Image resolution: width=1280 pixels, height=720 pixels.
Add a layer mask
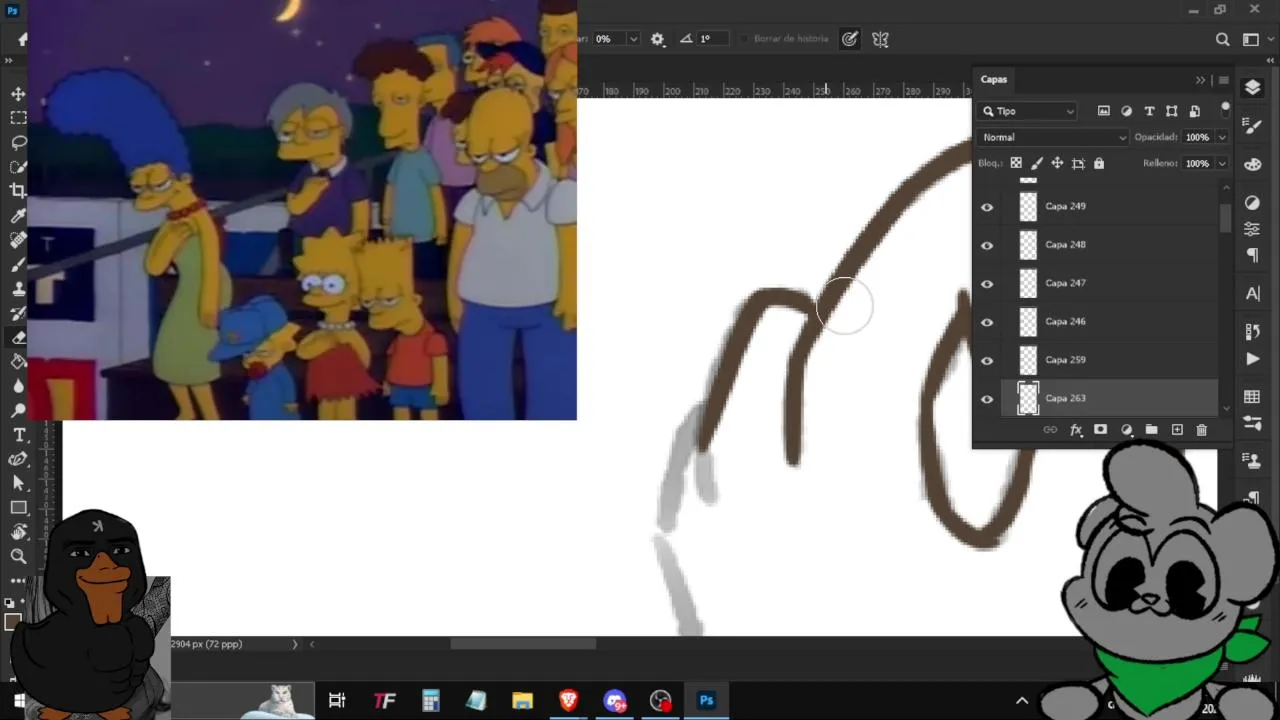coord(1100,430)
